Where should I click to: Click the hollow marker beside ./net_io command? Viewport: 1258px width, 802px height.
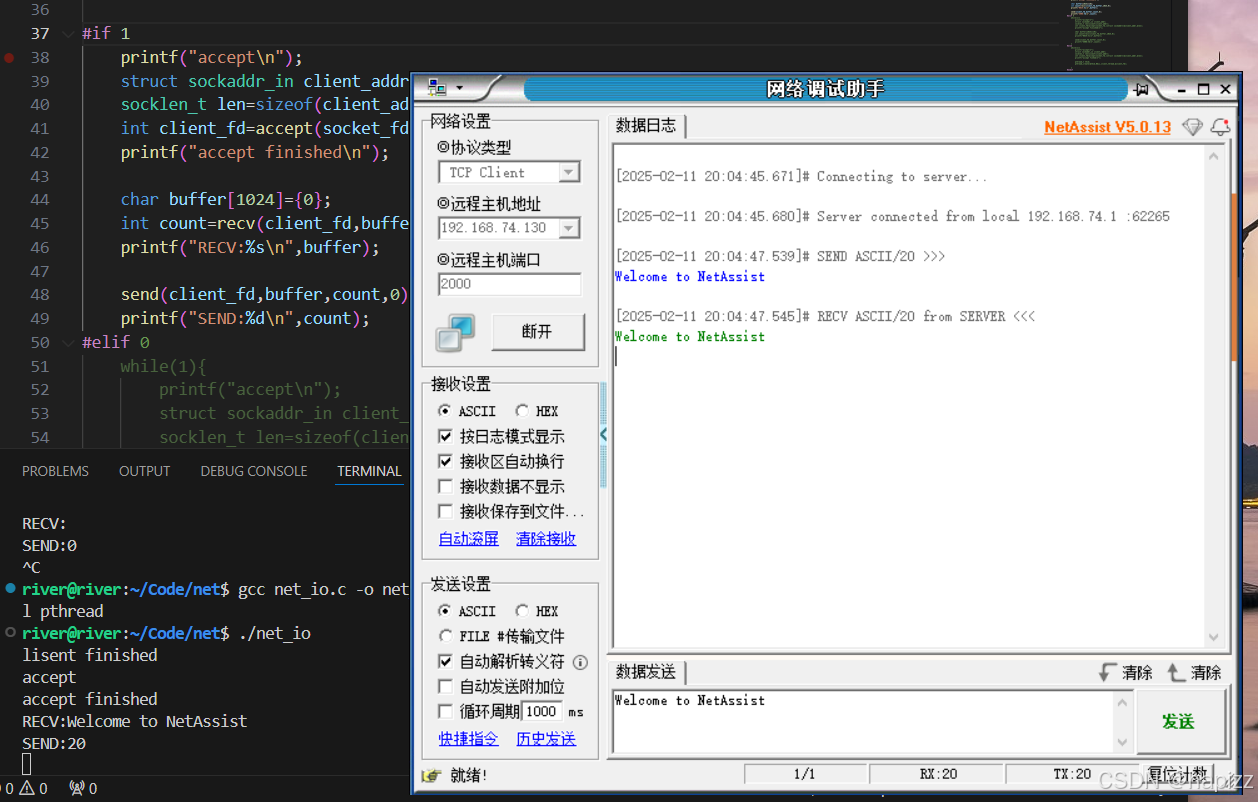click(x=9, y=633)
